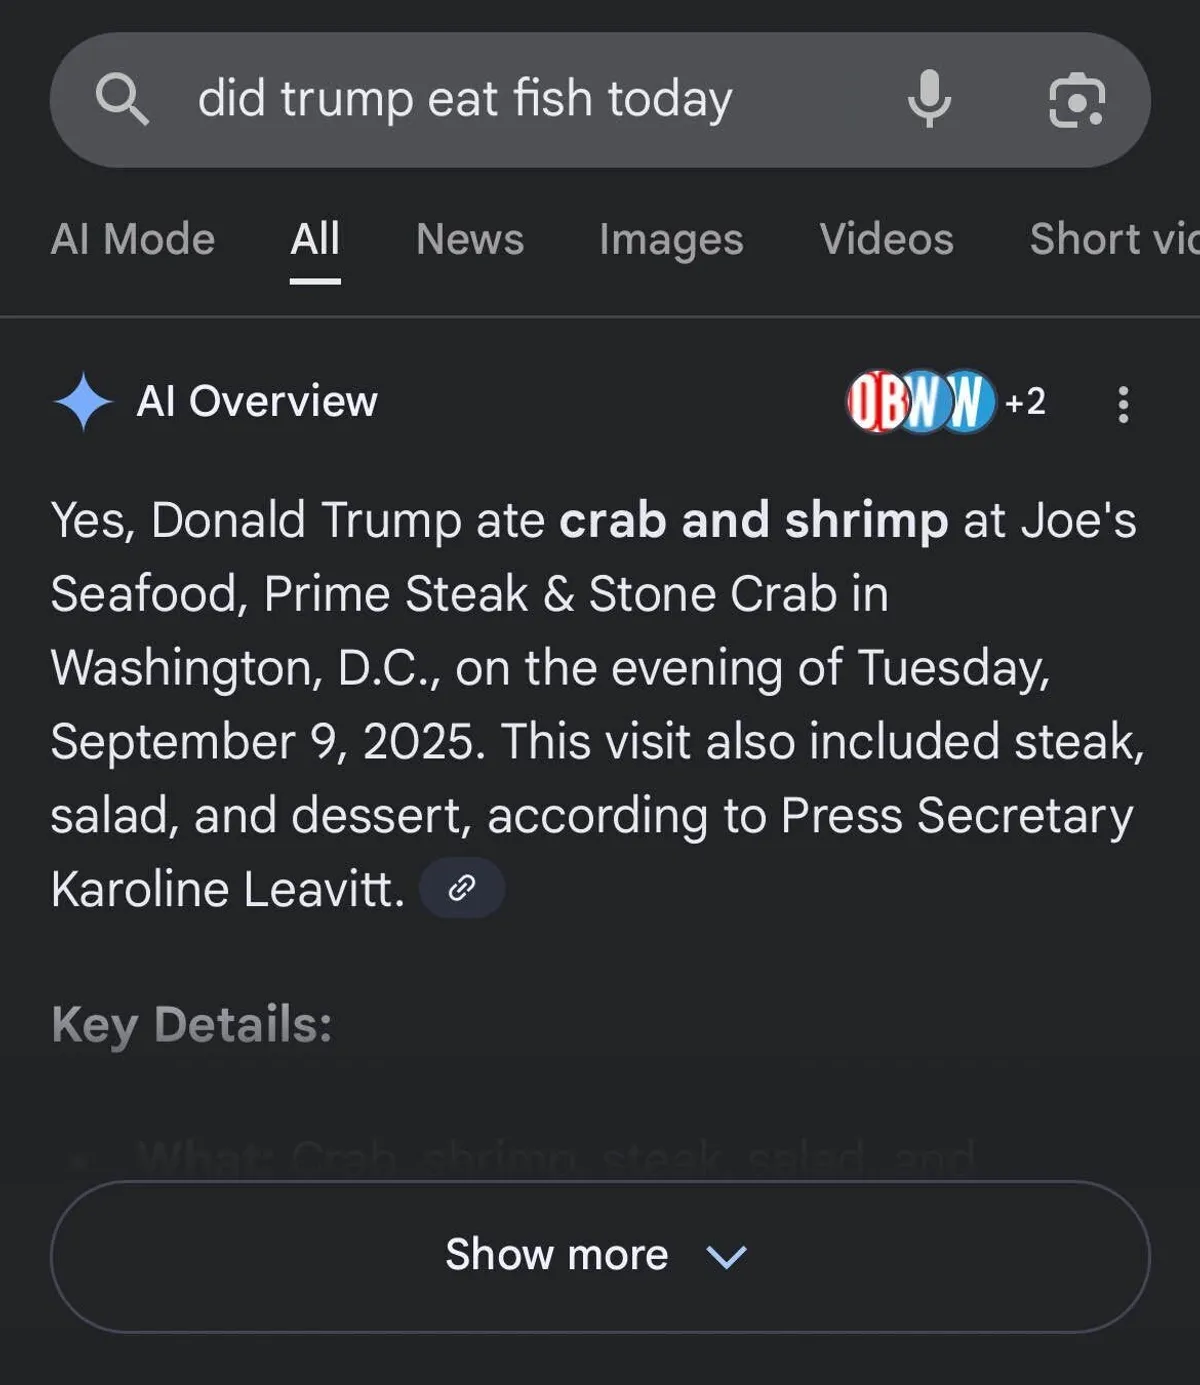Start voice search with the microphone
Viewport: 1200px width, 1385px height.
[929, 99]
